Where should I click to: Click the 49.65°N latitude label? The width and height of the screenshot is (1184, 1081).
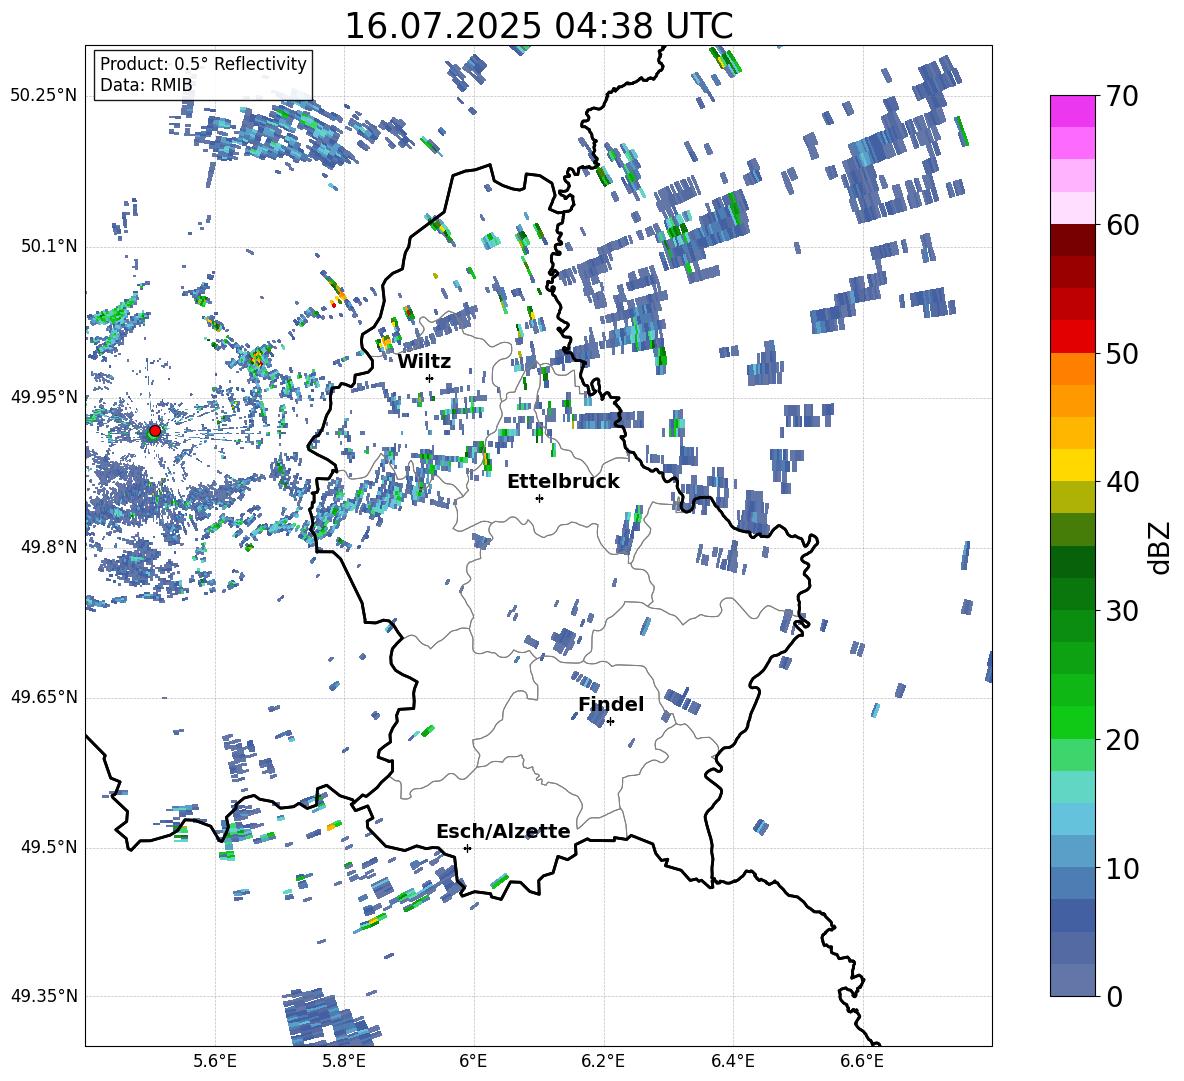pos(44,697)
